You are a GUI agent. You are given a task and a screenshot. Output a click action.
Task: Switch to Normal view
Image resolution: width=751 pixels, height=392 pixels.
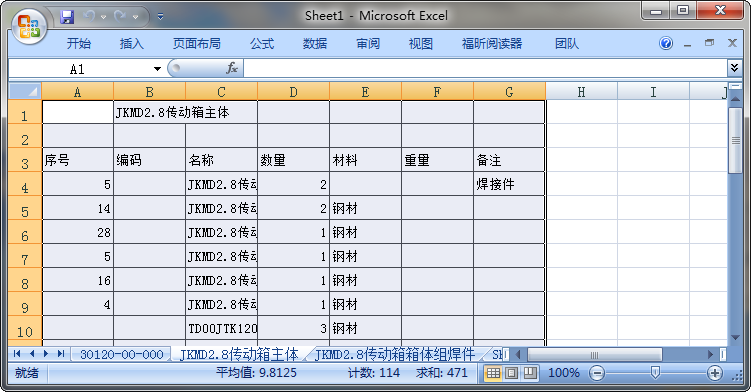(x=493, y=373)
